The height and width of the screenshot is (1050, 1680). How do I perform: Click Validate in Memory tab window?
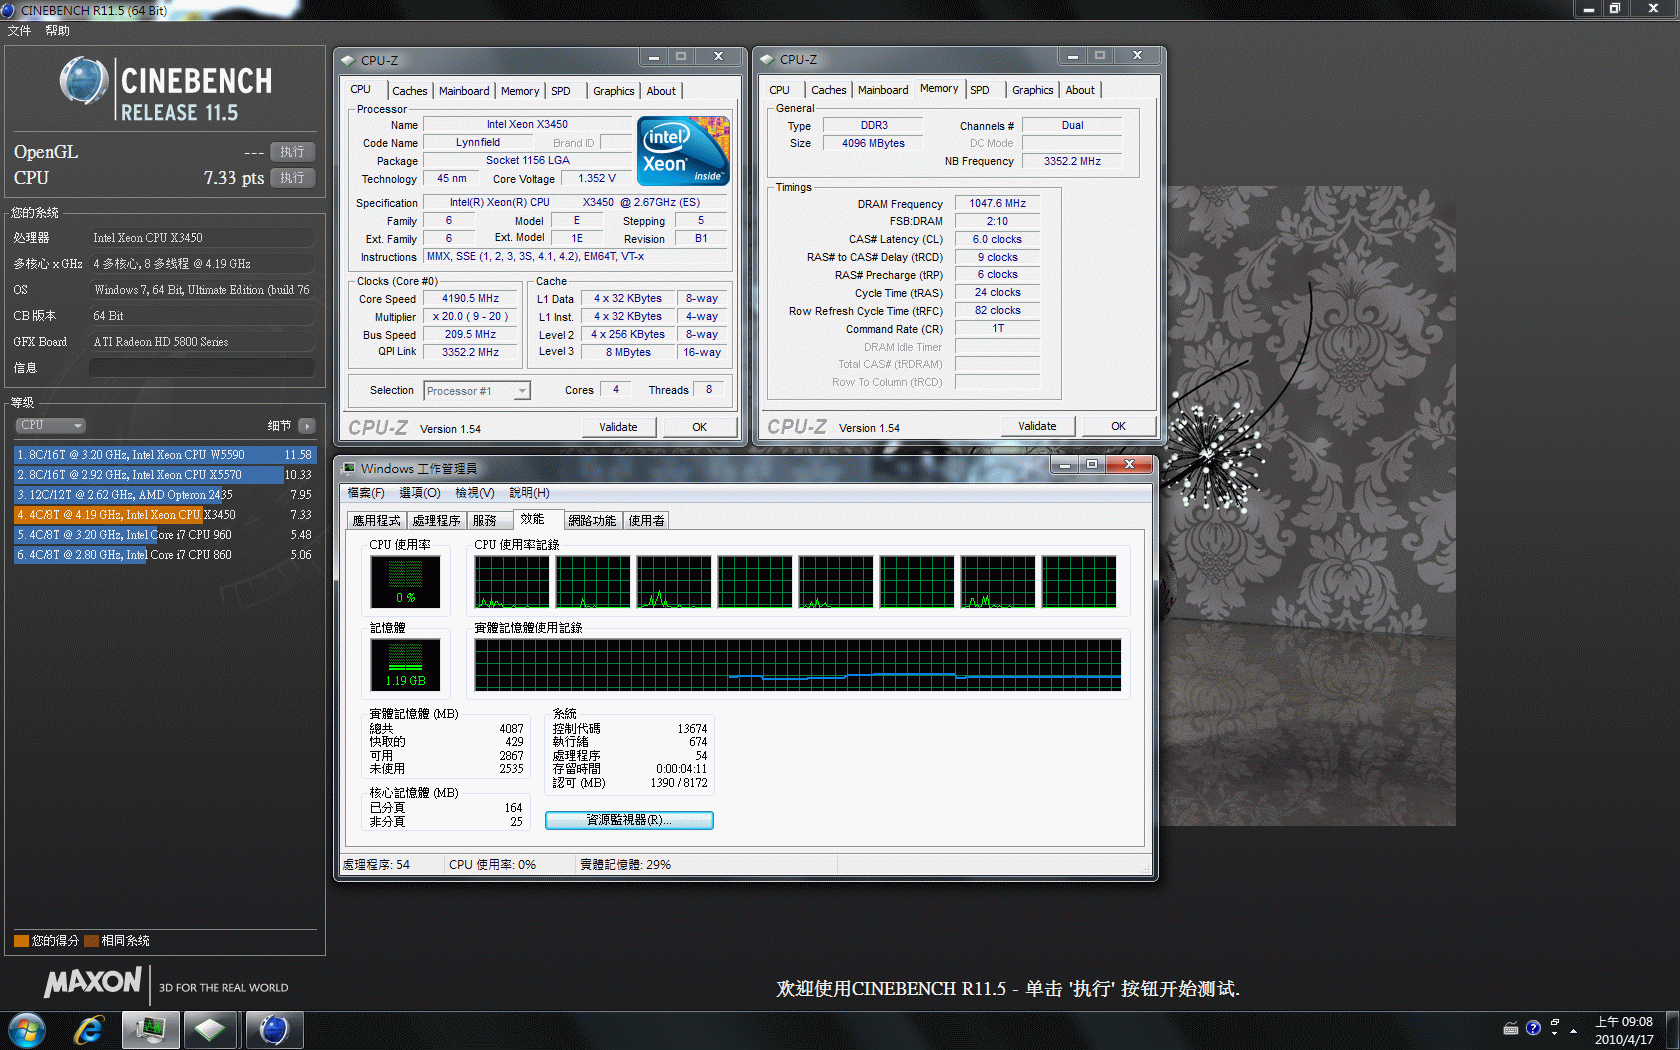(x=1037, y=426)
